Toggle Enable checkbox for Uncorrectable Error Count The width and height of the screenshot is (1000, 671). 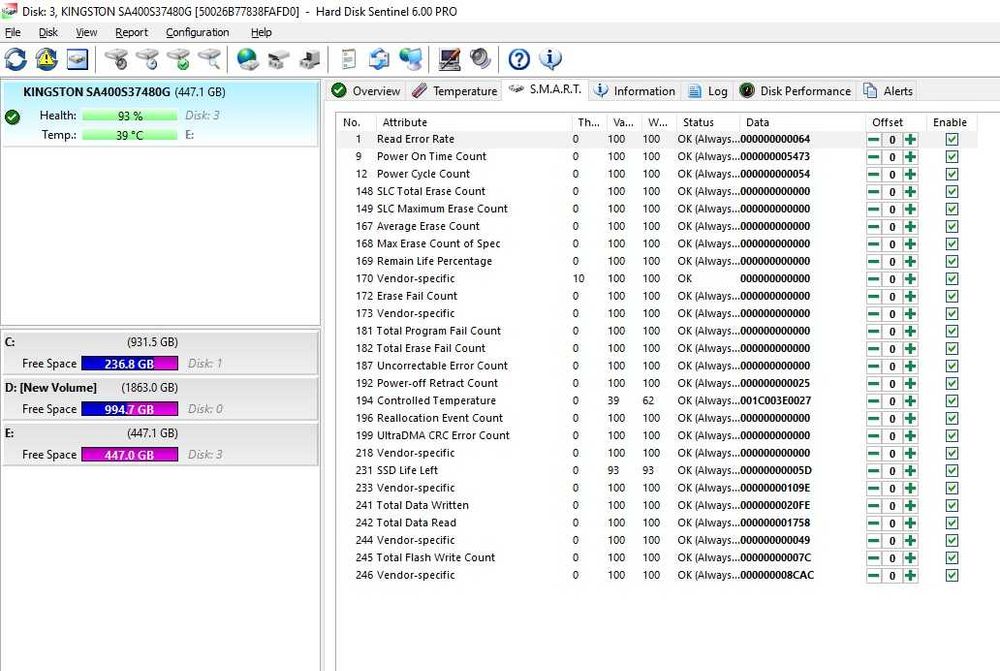(x=952, y=366)
